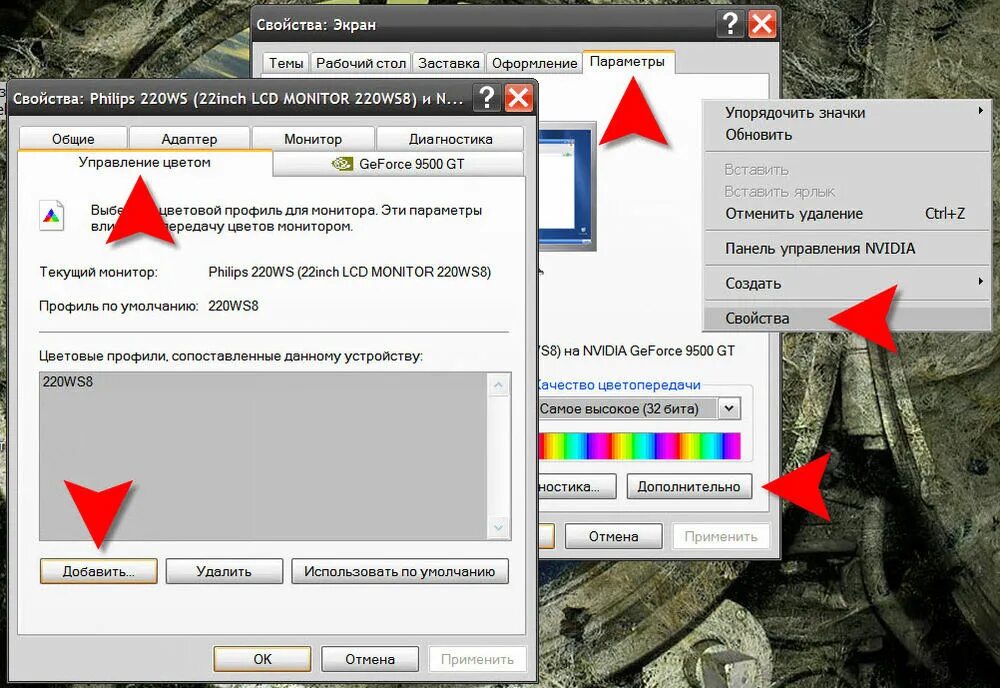Open the color quality dropdown arrow
1000x688 pixels.
click(x=729, y=408)
